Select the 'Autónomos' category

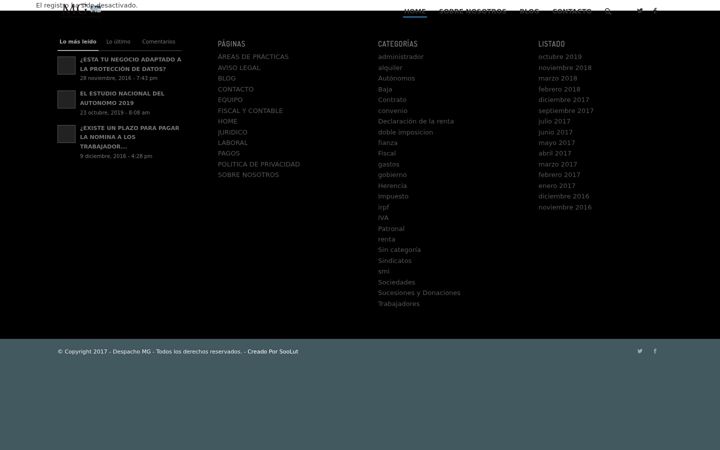coord(396,79)
